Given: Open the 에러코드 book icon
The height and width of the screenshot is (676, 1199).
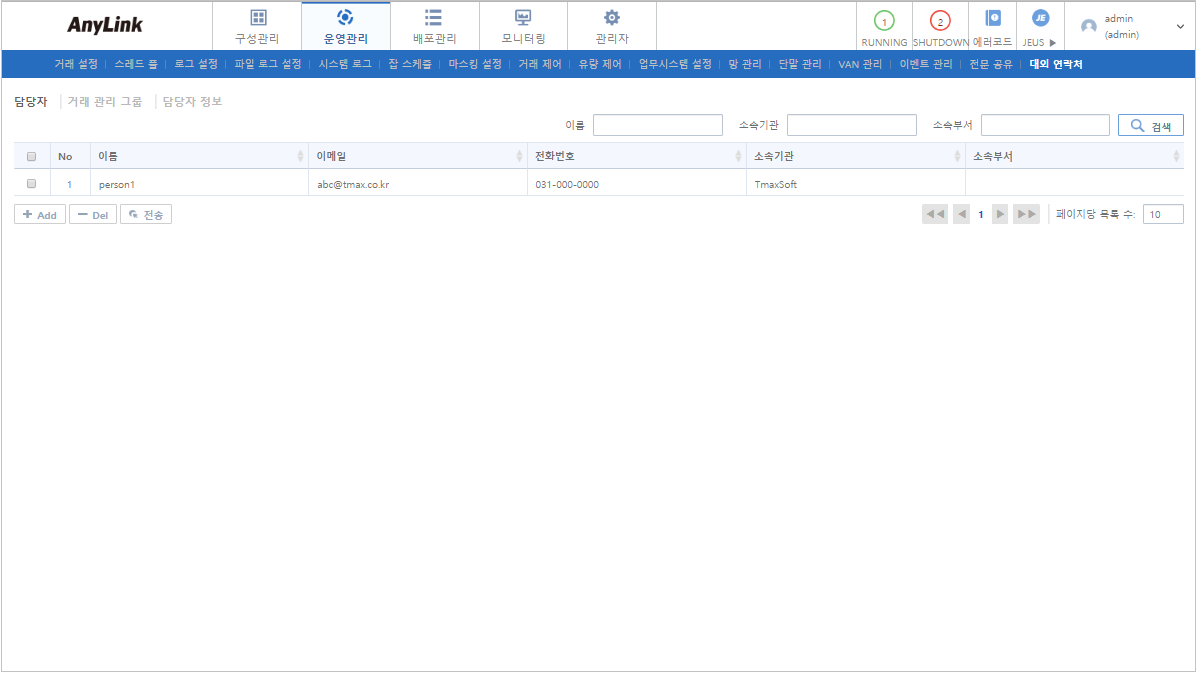Looking at the screenshot, I should (993, 18).
